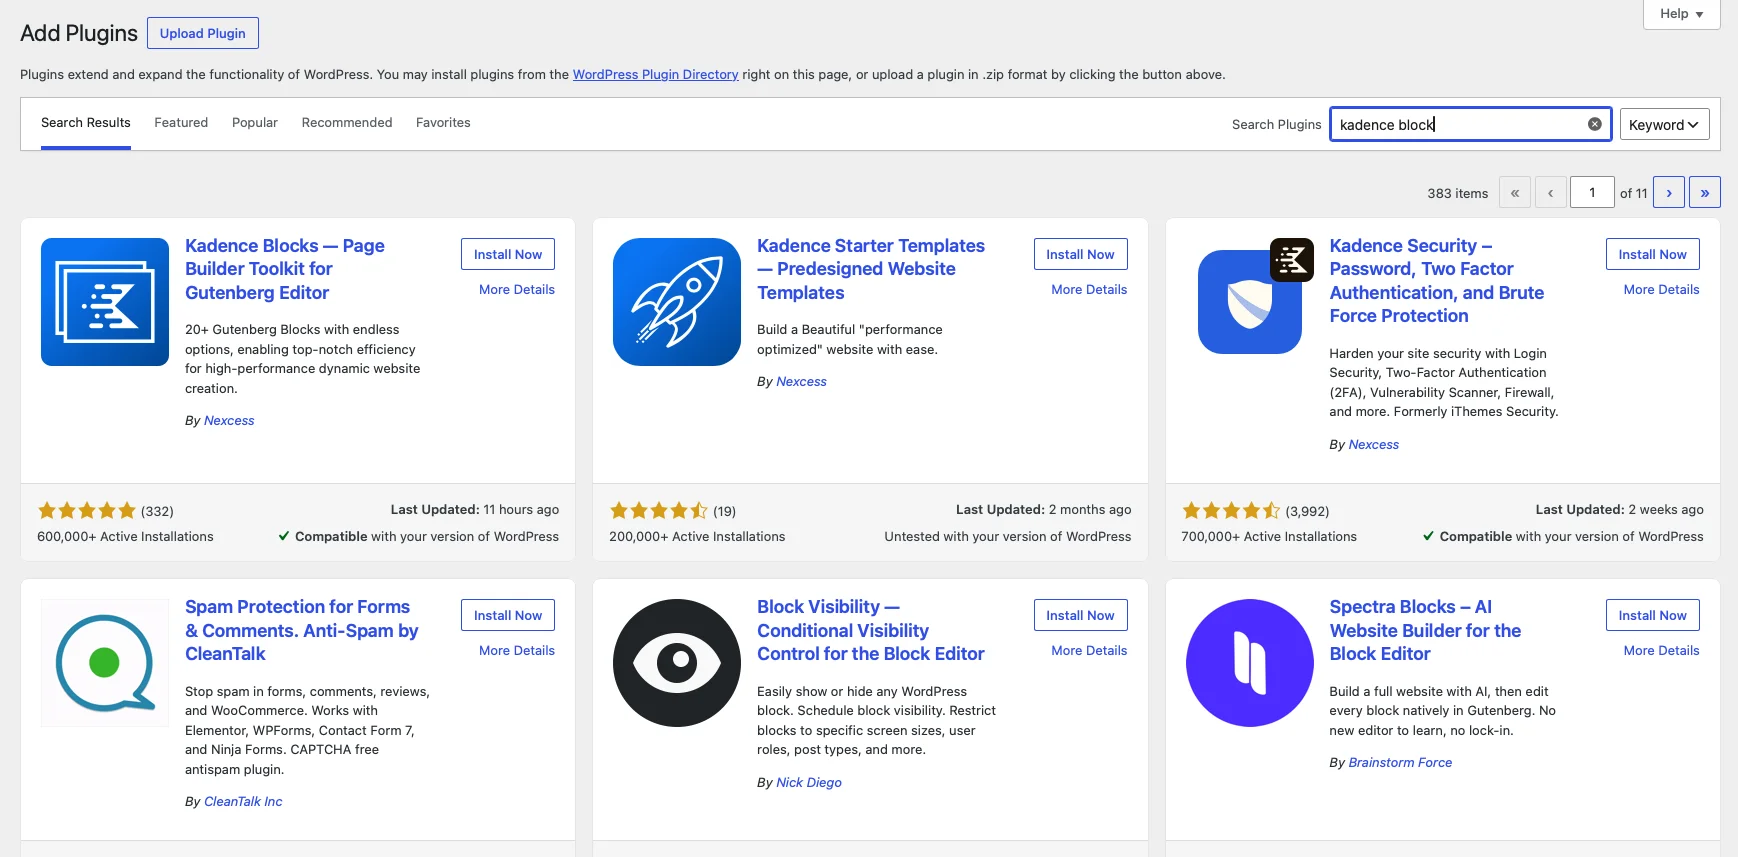
Task: Open the Spectra Blocks plugin icon
Action: [x=1250, y=663]
